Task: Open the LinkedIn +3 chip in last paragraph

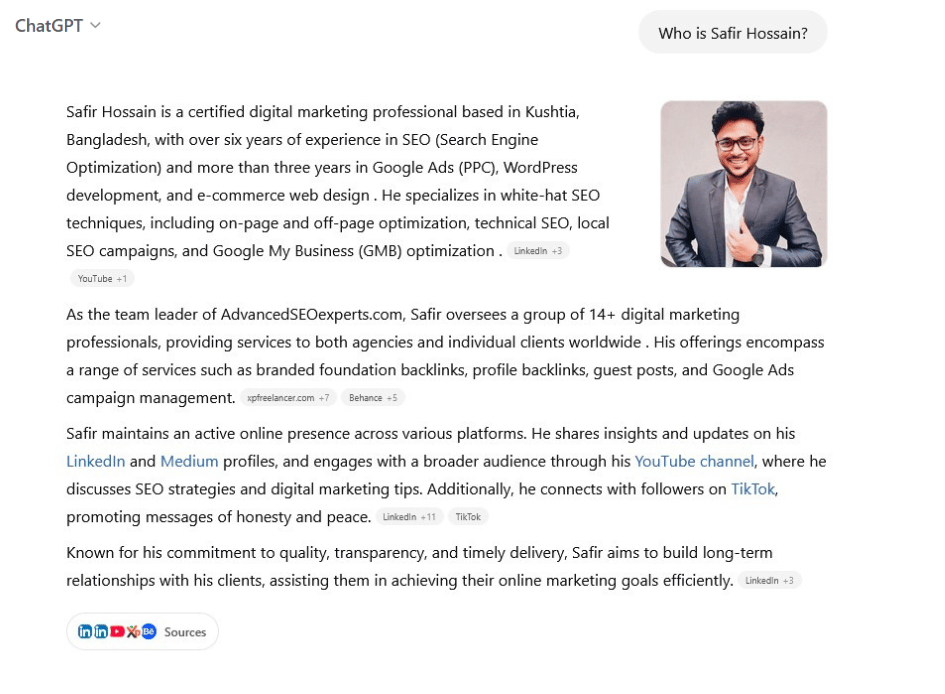Action: [769, 581]
